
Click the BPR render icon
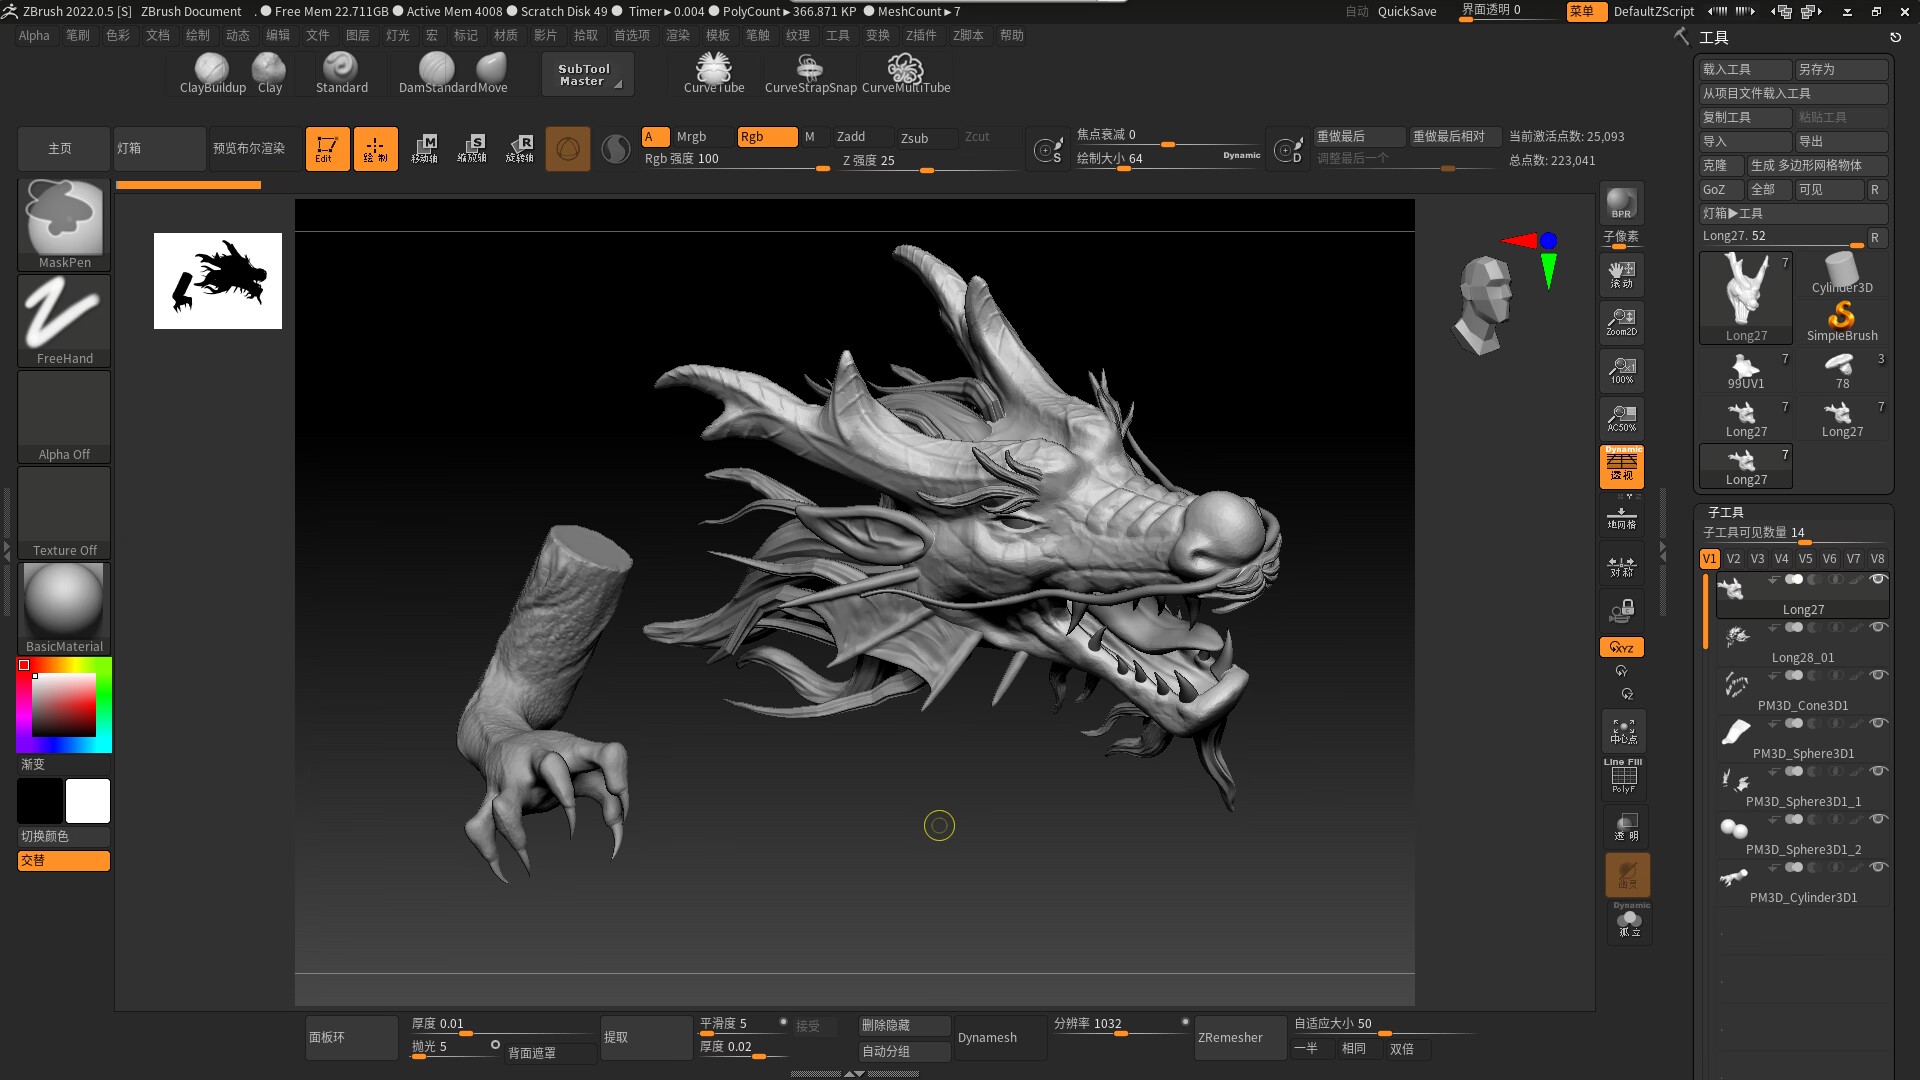point(1621,203)
